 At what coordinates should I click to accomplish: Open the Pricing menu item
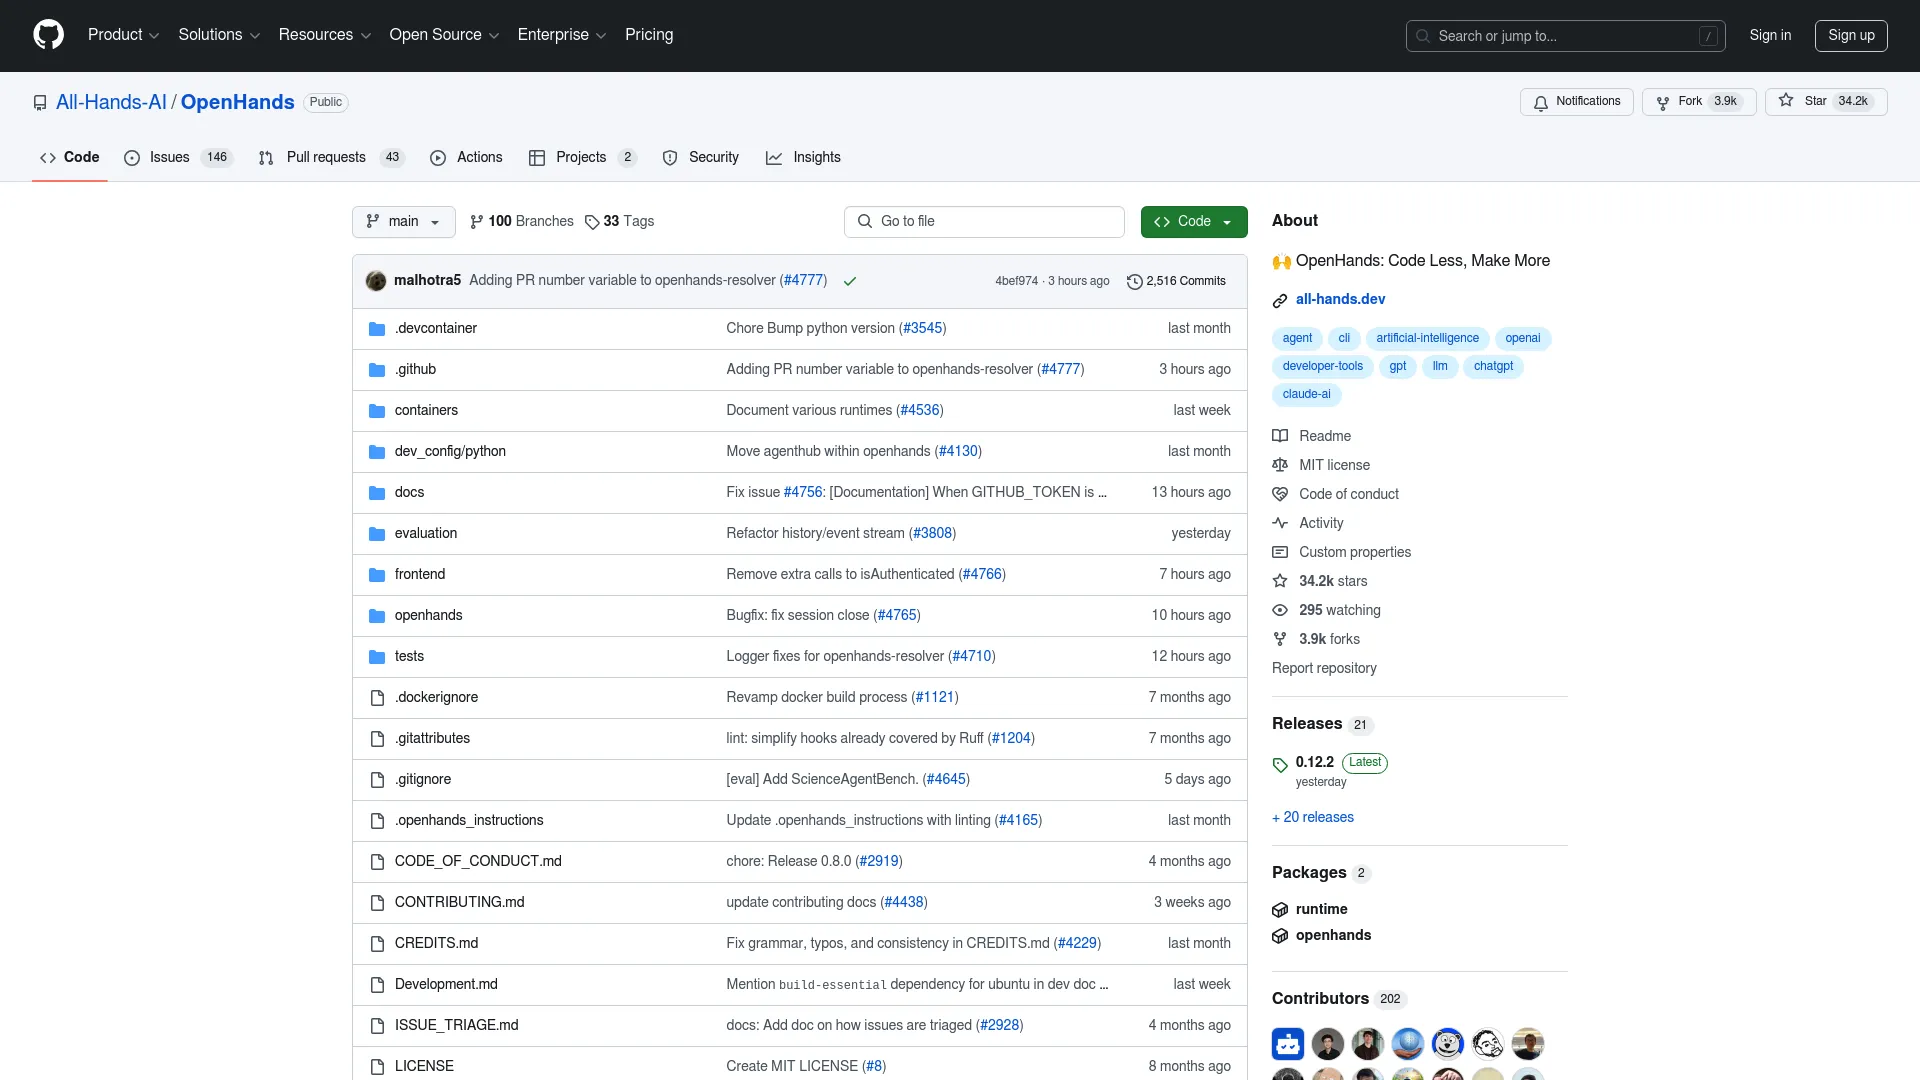click(x=648, y=35)
